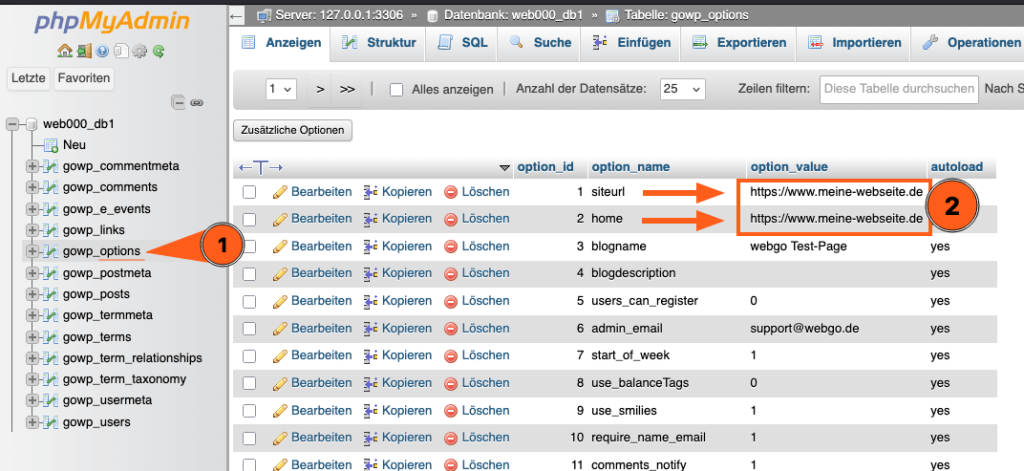Open the page number dropdown
Image resolution: width=1024 pixels, height=471 pixels.
click(281, 89)
